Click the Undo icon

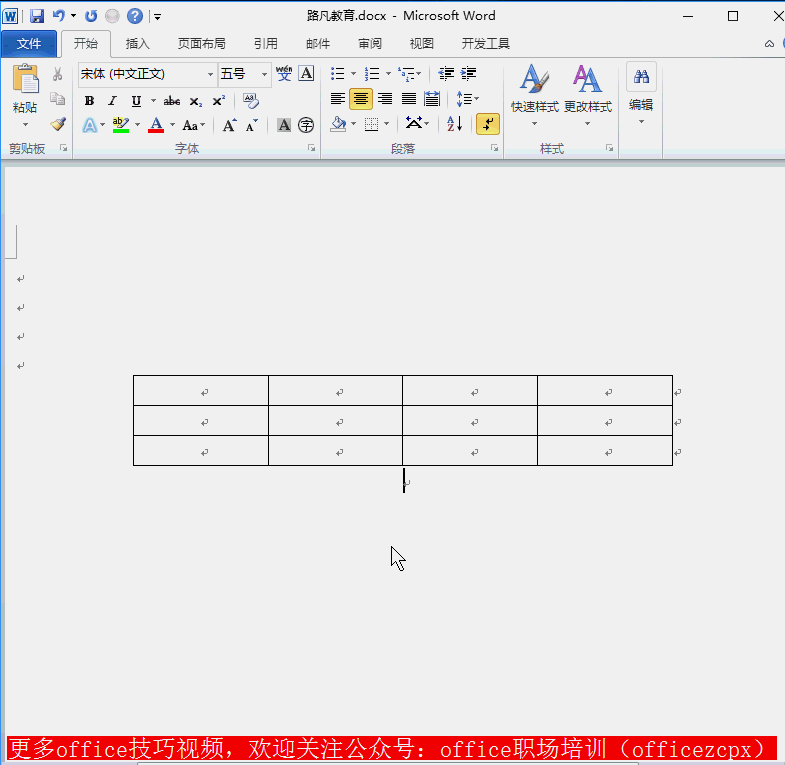[59, 16]
